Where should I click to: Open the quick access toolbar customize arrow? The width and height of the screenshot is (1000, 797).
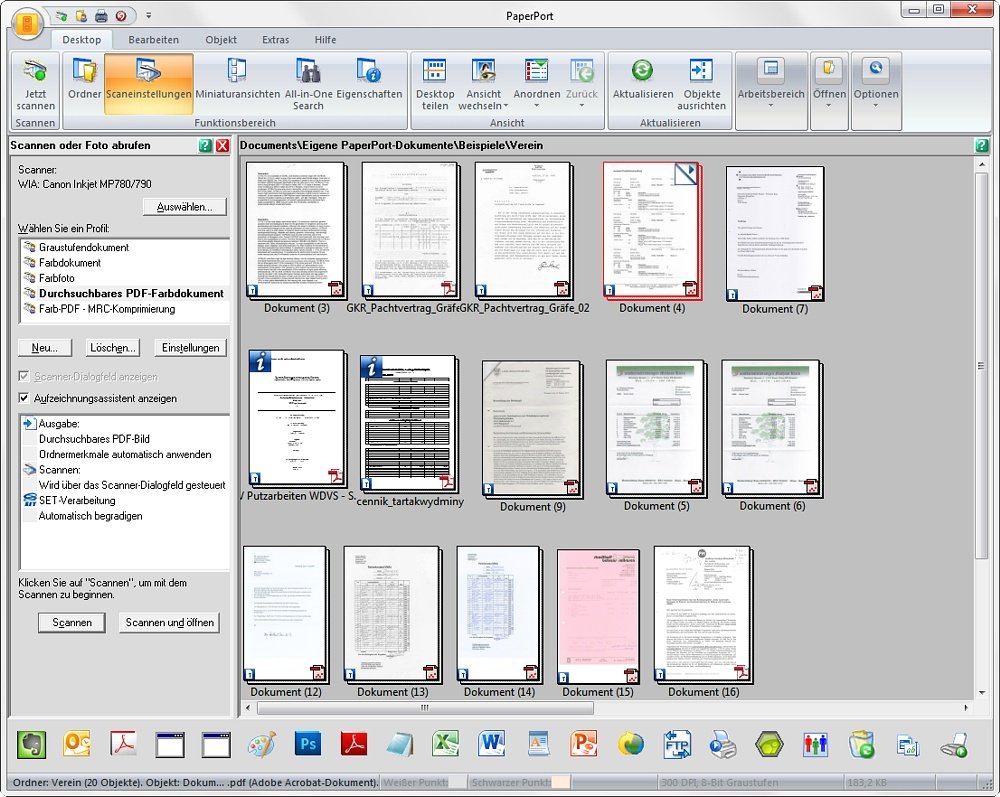[149, 15]
